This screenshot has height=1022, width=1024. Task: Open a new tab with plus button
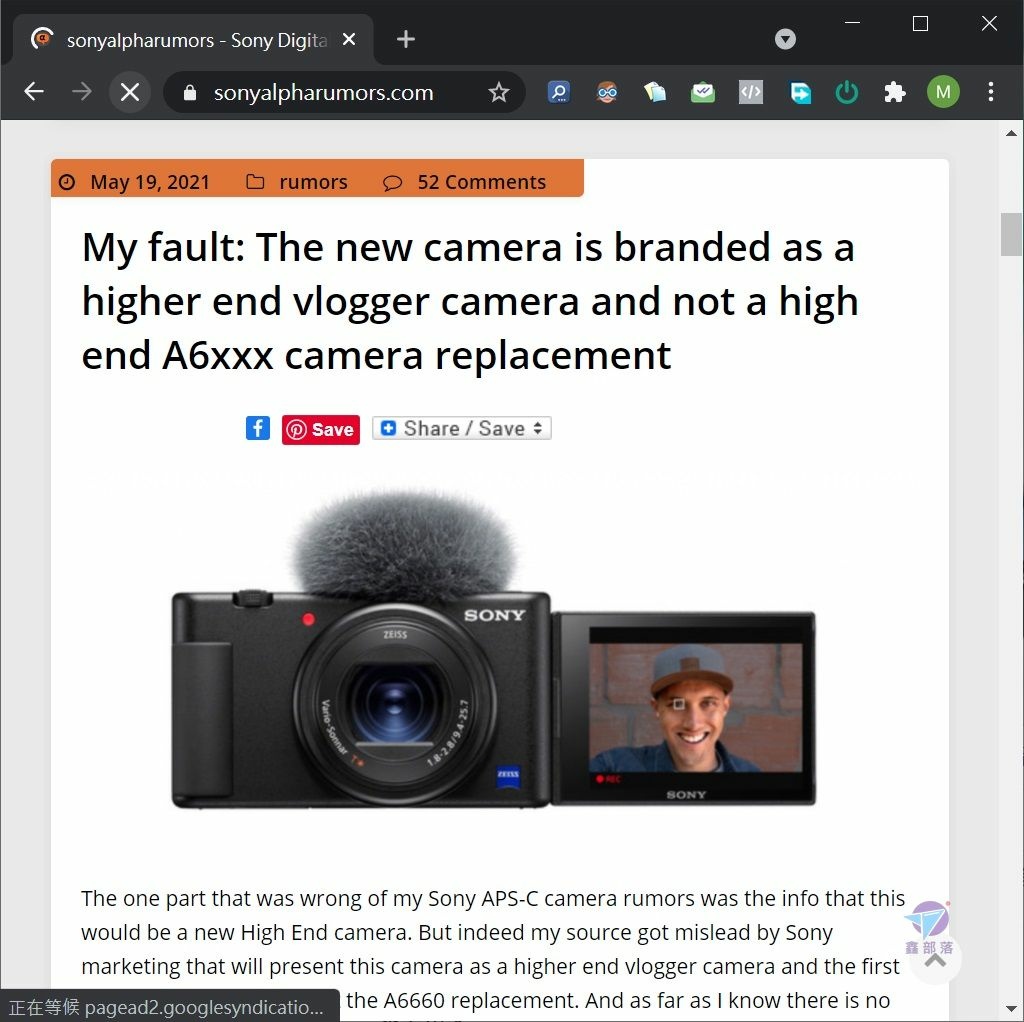pyautogui.click(x=406, y=39)
